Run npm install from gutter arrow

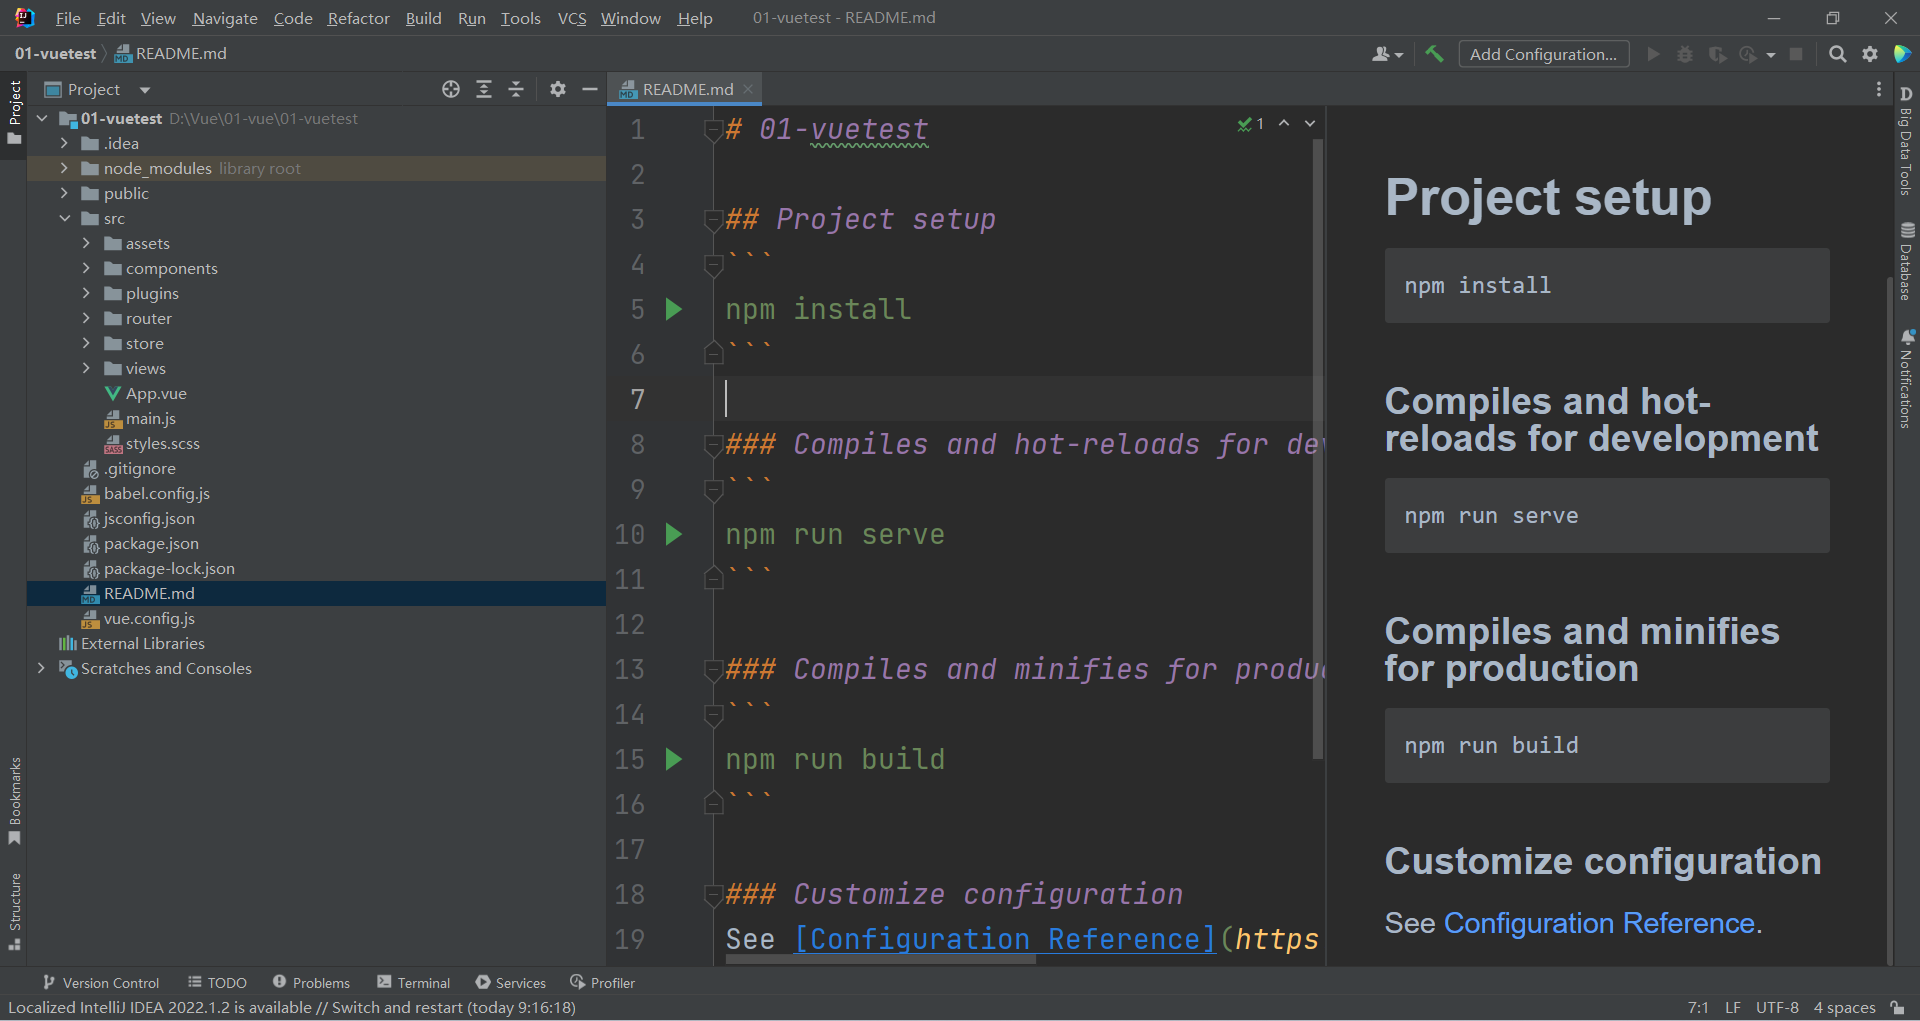point(674,309)
